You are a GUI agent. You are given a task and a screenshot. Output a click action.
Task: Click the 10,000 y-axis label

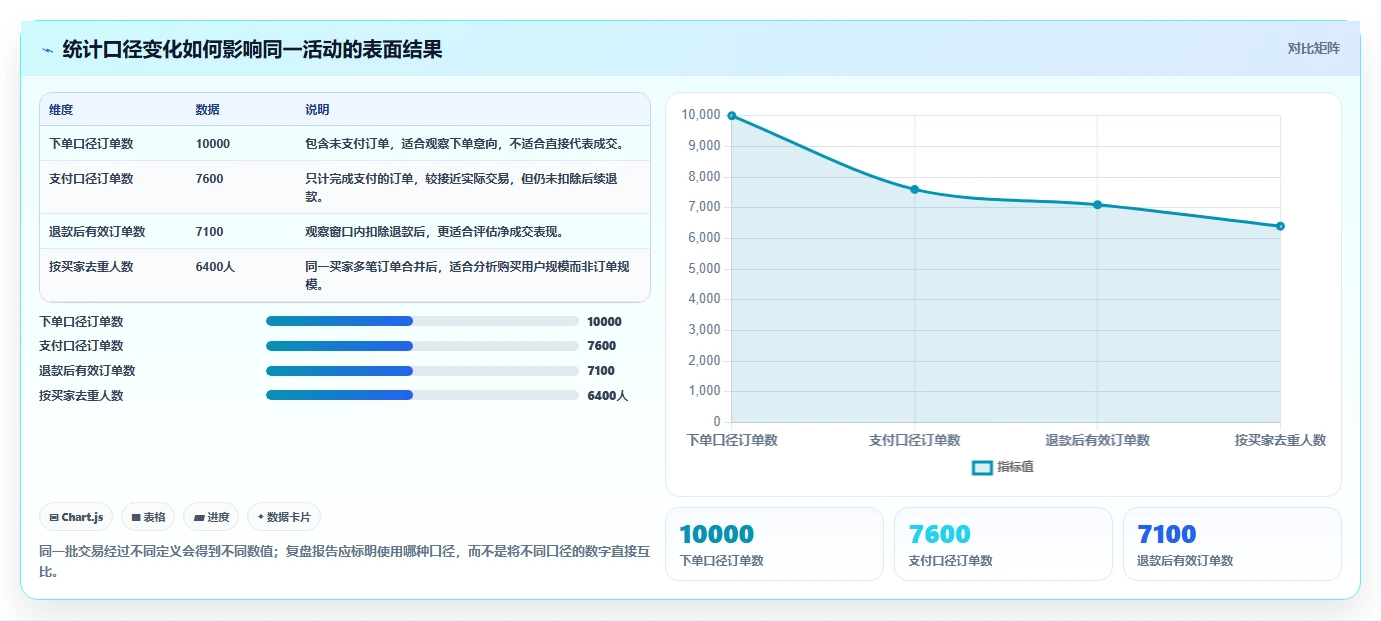pos(701,115)
